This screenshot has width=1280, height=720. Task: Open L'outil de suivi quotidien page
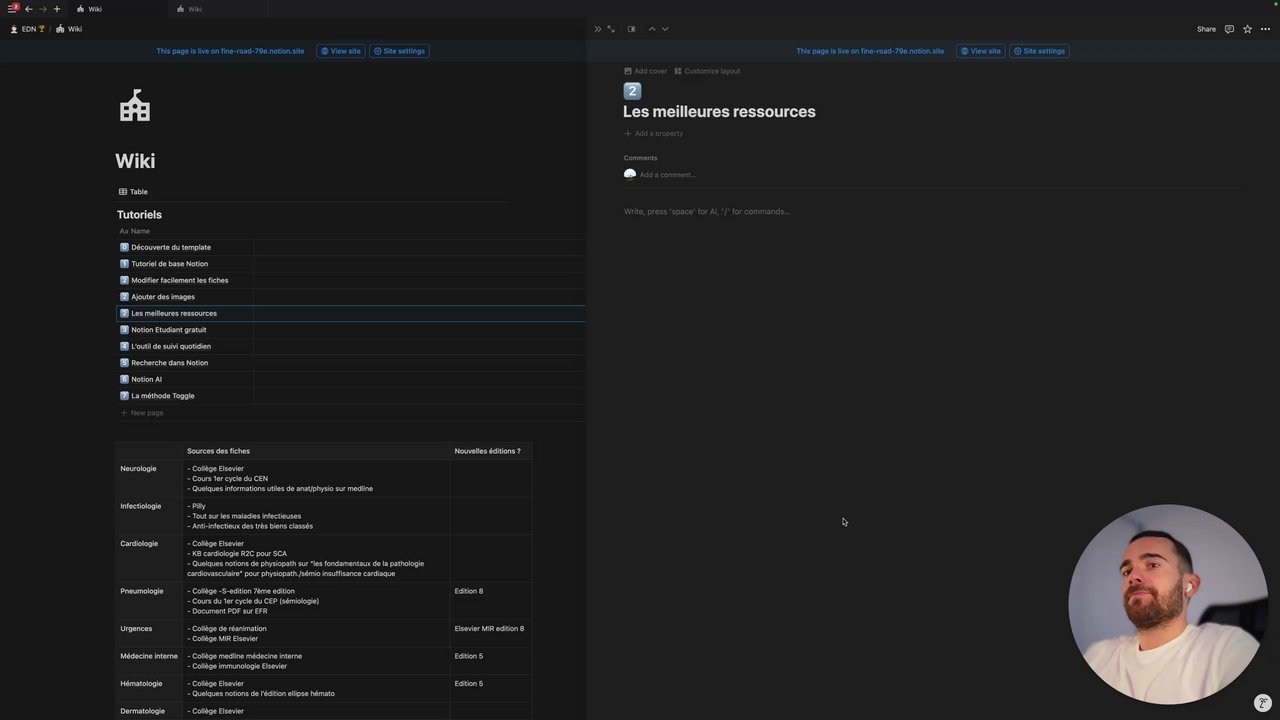click(x=171, y=346)
